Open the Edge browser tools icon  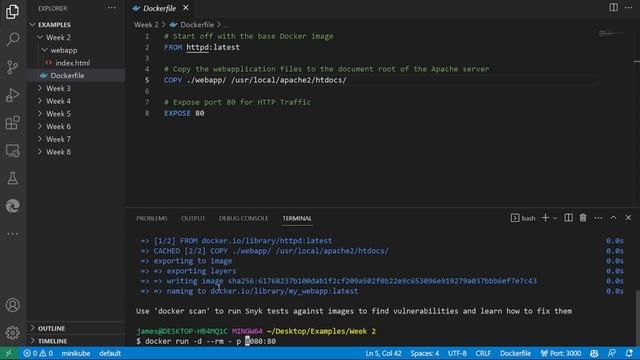coord(13,206)
